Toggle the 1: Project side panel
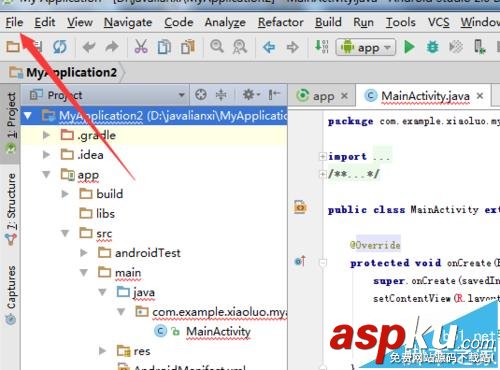This screenshot has width=500, height=370. coord(11,123)
